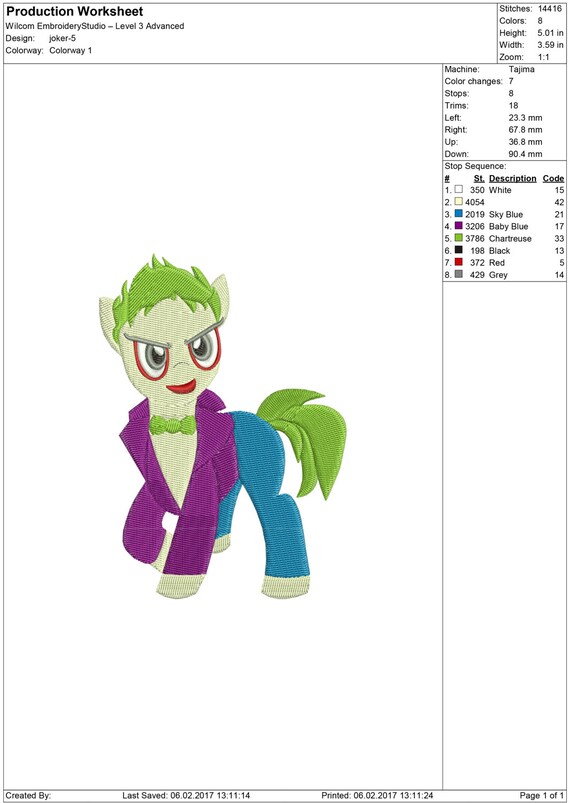Click the zoom value "1:1"

tap(543, 57)
